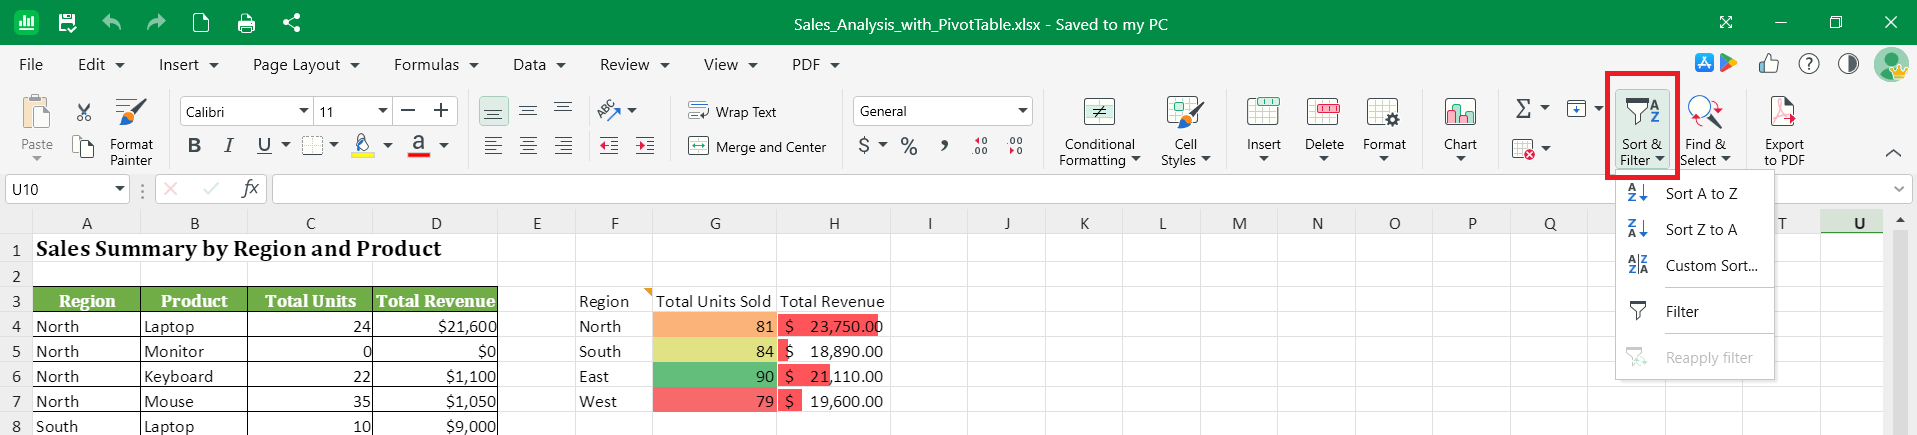The width and height of the screenshot is (1917, 435).
Task: Expand the font color dropdown arrow
Action: (444, 146)
